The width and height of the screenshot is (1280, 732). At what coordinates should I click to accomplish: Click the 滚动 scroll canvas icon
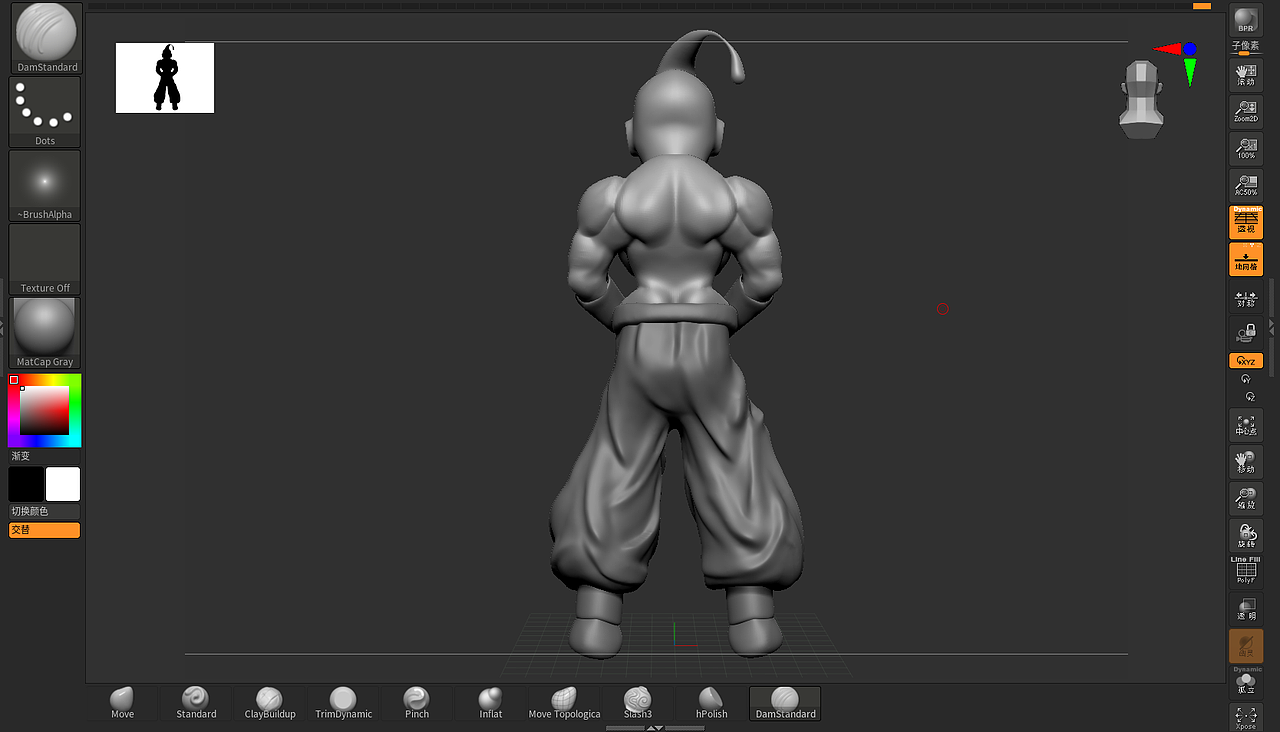pyautogui.click(x=1245, y=75)
